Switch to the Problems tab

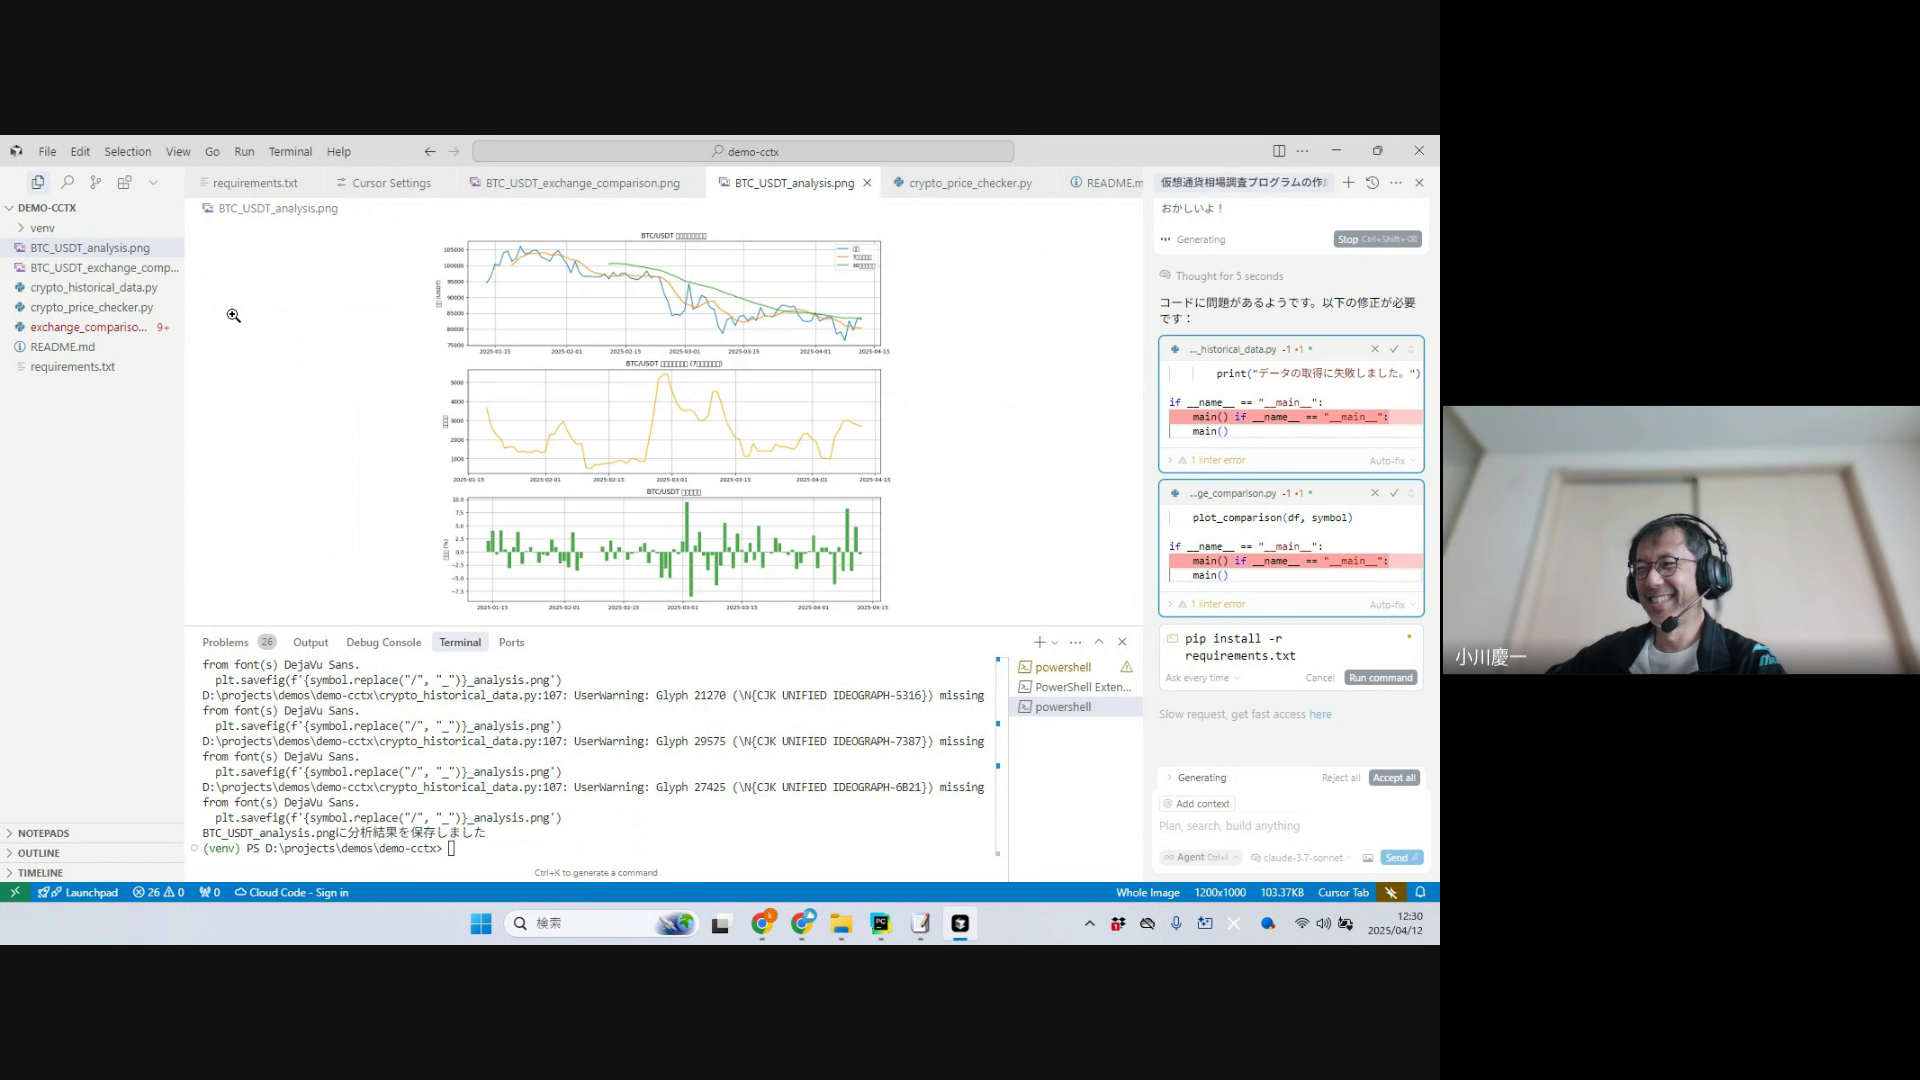coord(225,642)
